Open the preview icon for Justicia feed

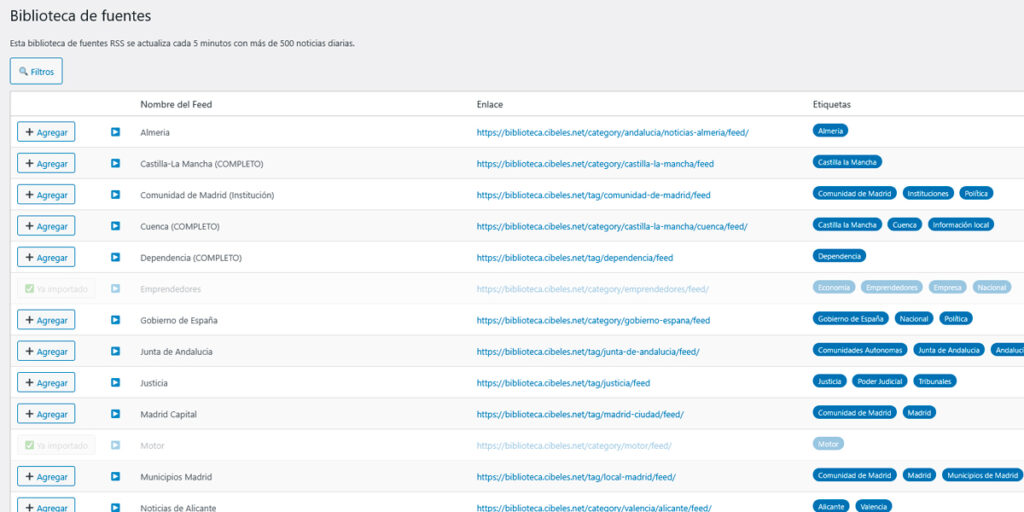115,383
